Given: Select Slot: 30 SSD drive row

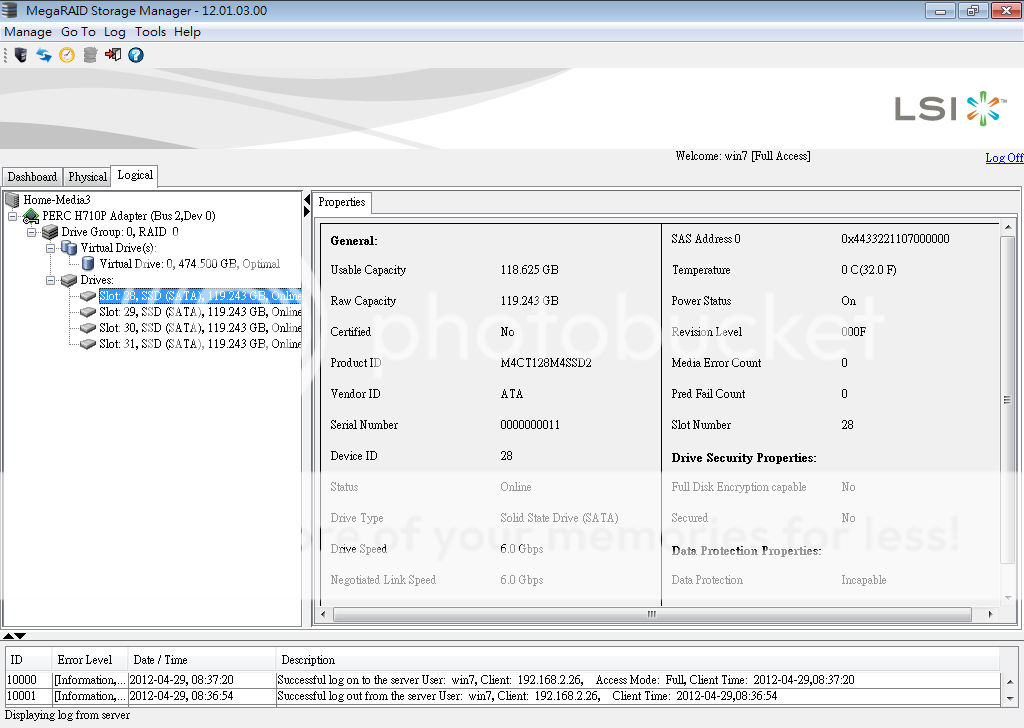Looking at the screenshot, I should pyautogui.click(x=200, y=328).
